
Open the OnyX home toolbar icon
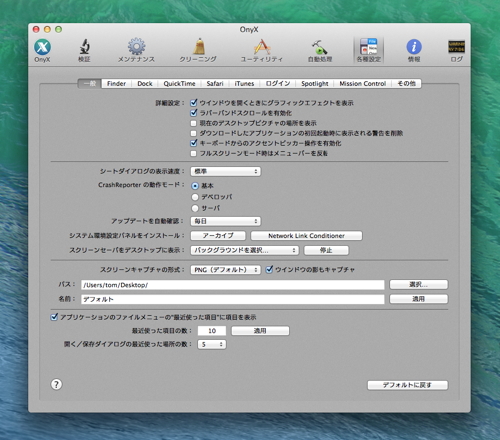tap(42, 50)
